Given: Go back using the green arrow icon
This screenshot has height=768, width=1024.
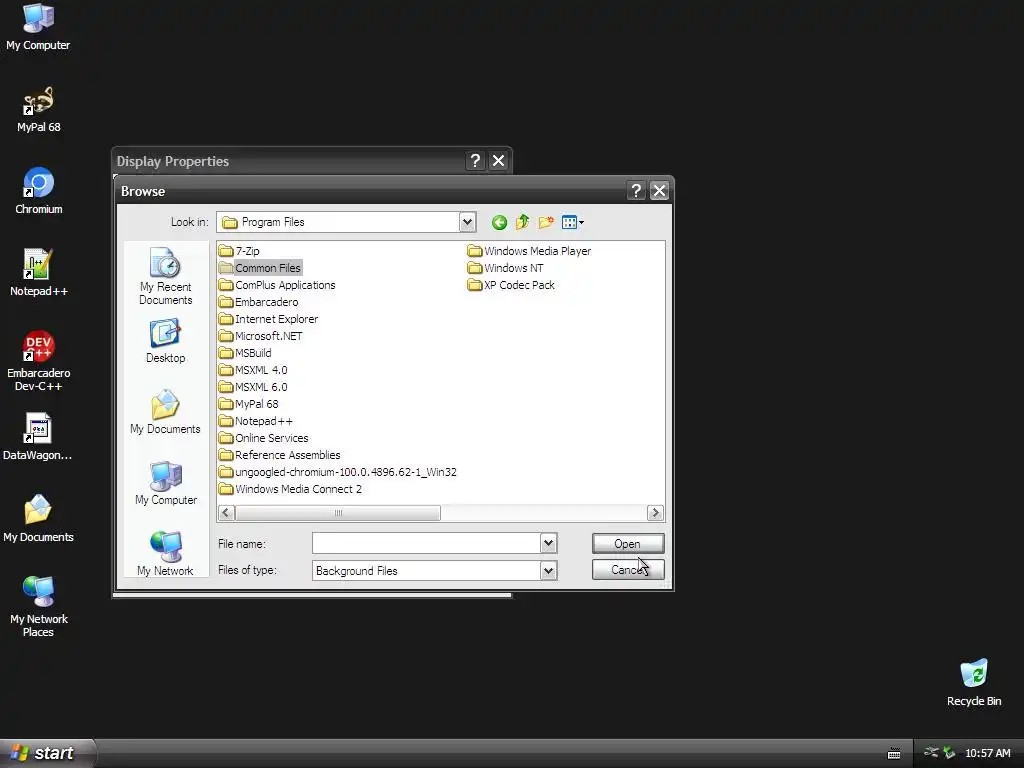Looking at the screenshot, I should click(x=499, y=223).
